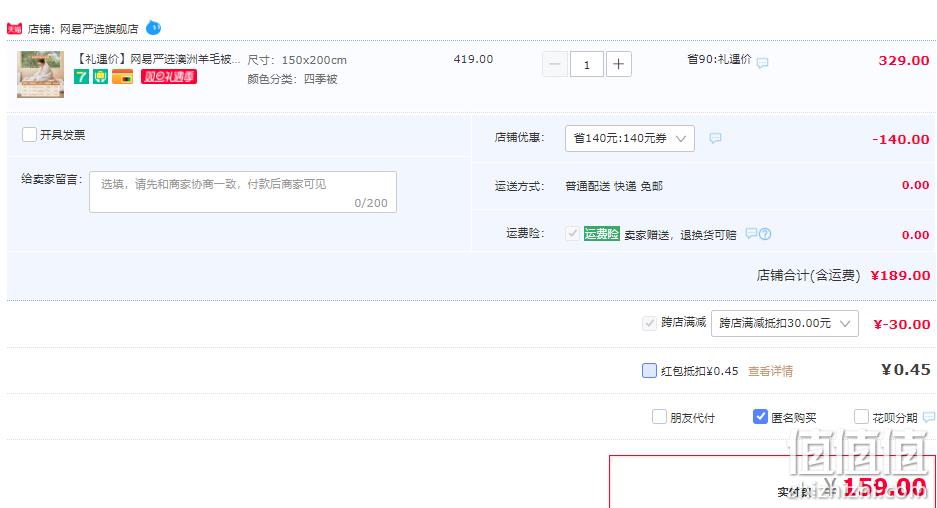The width and height of the screenshot is (937, 508).
Task: Click the 颜色分类: 四季被 text
Action: pos(292,79)
